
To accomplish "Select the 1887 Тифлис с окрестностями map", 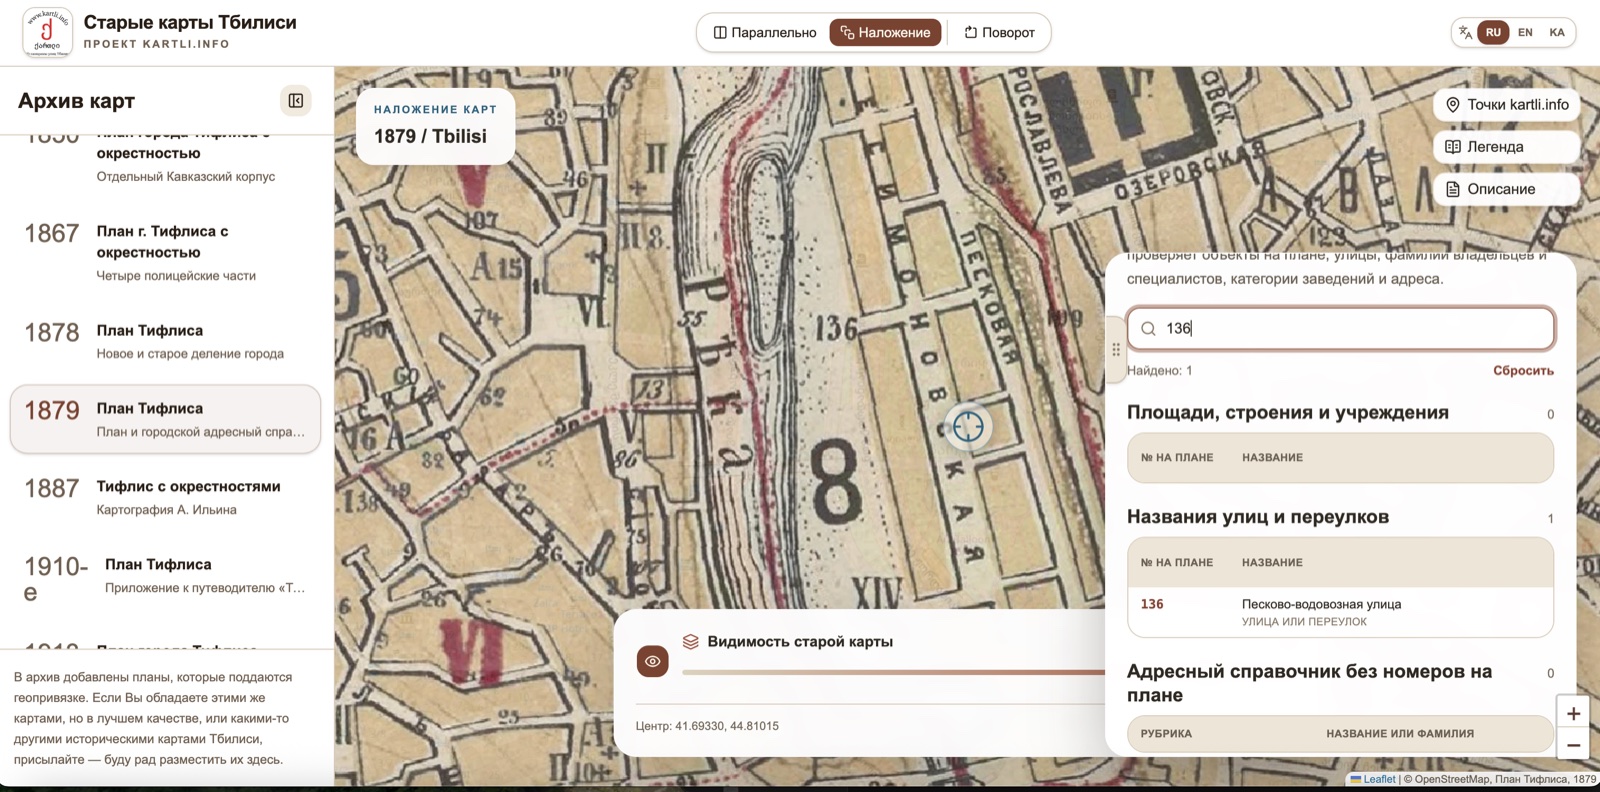I will pos(165,497).
